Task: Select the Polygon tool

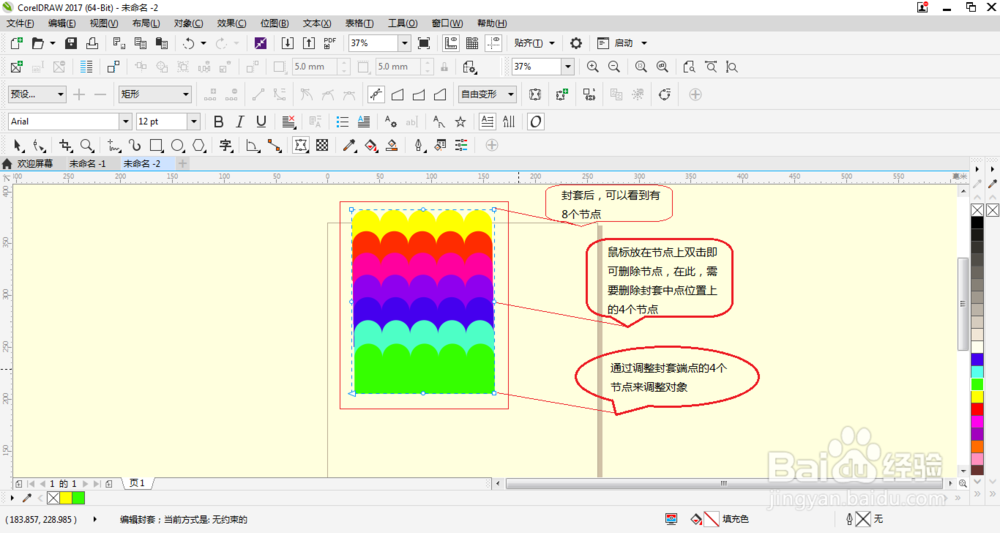Action: pyautogui.click(x=199, y=145)
